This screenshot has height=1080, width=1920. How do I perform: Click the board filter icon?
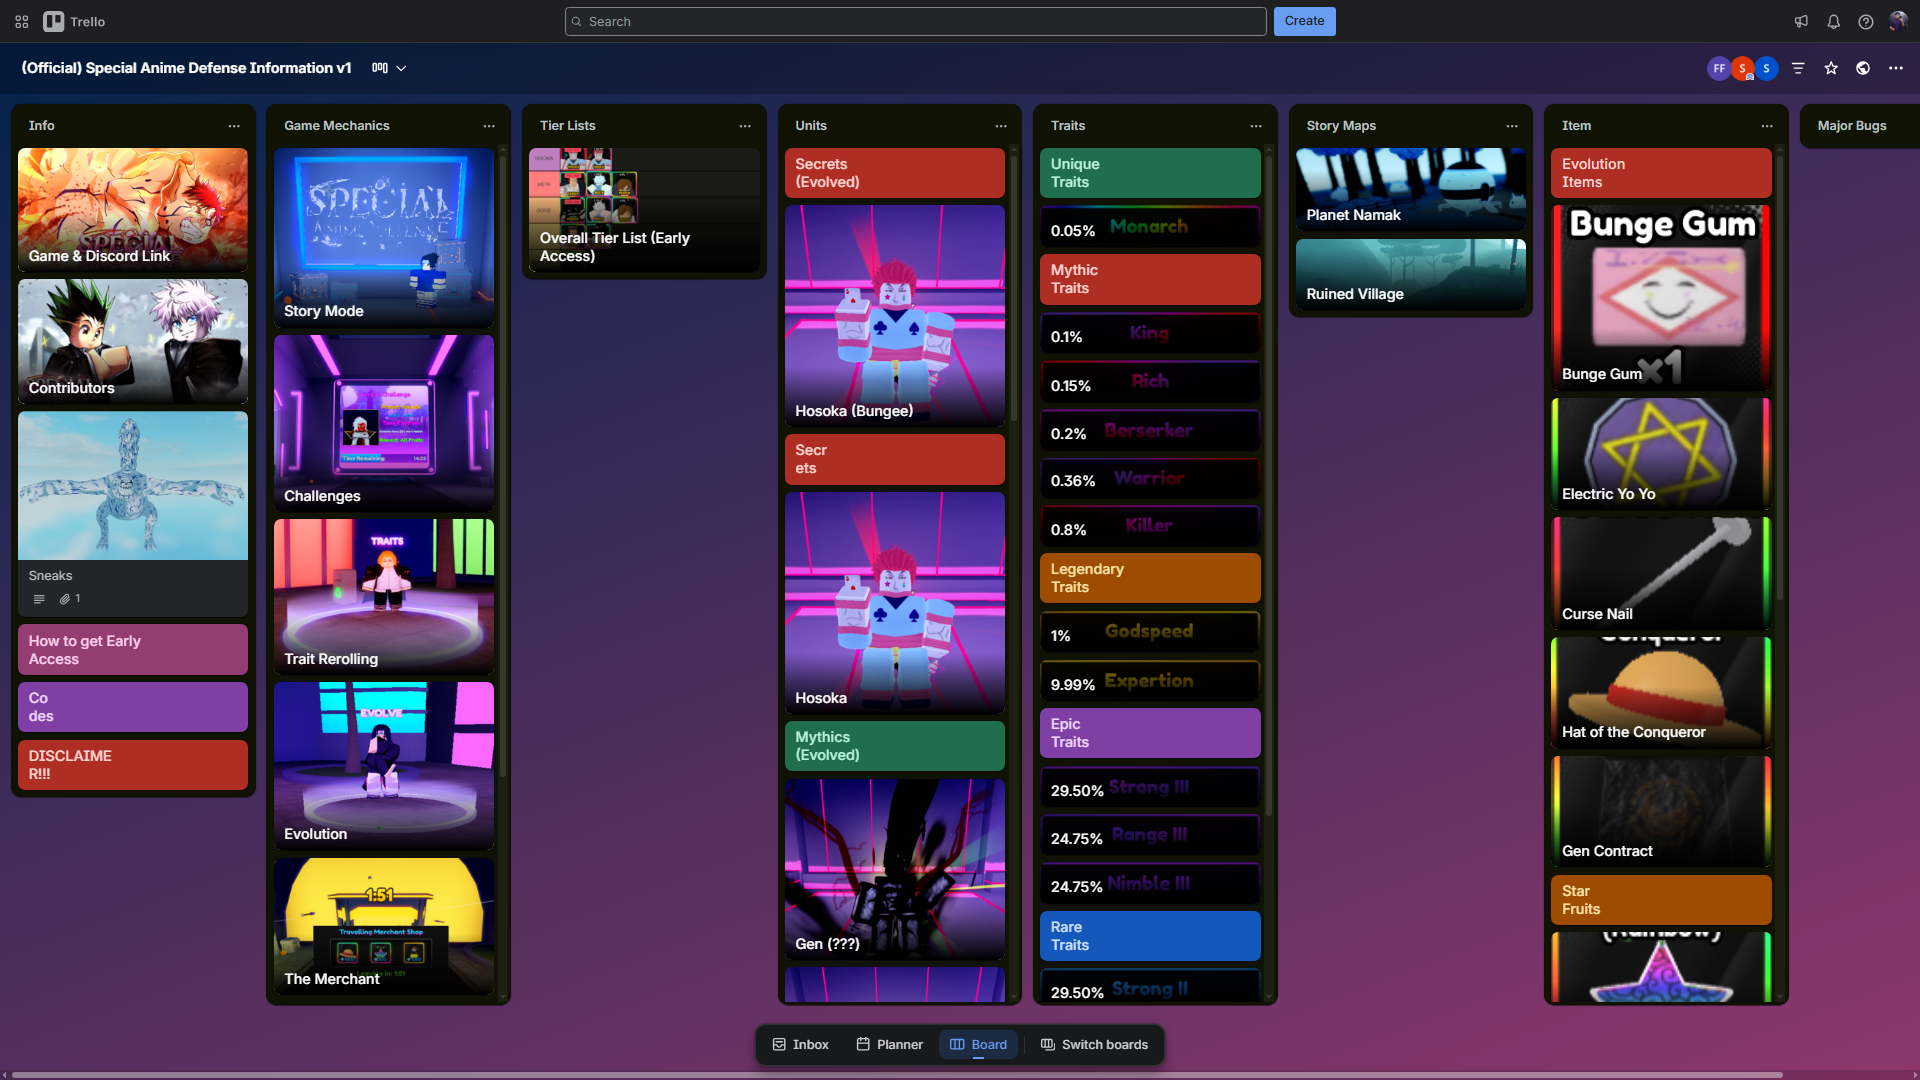(1798, 68)
